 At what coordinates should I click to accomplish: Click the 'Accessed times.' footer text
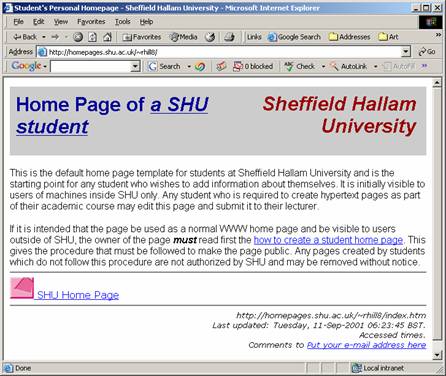[392, 335]
